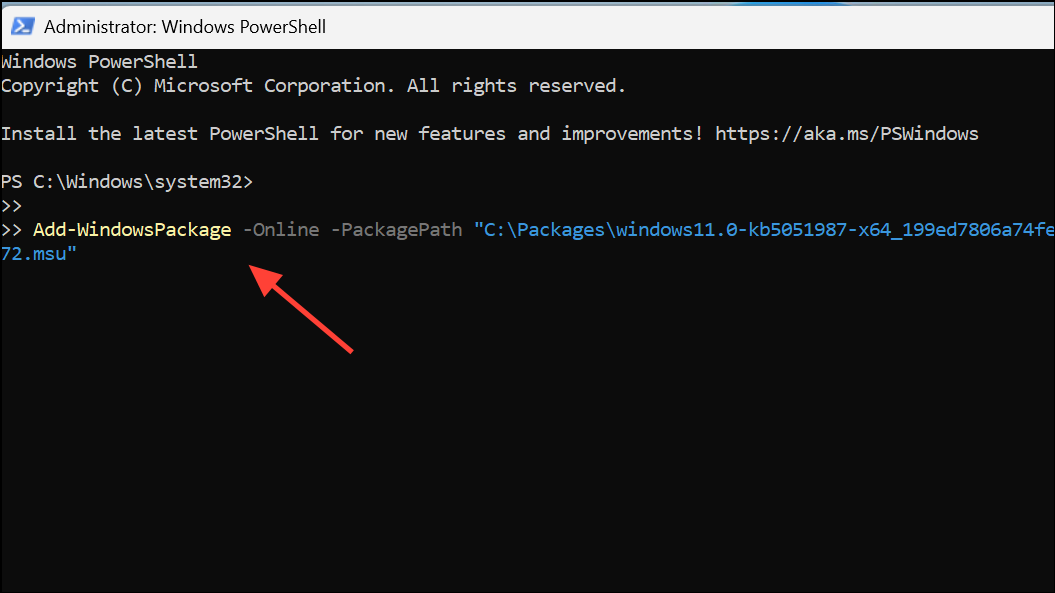Image resolution: width=1055 pixels, height=593 pixels.
Task: Click the 'Add-WindowsPackage' command text
Action: pos(132,230)
